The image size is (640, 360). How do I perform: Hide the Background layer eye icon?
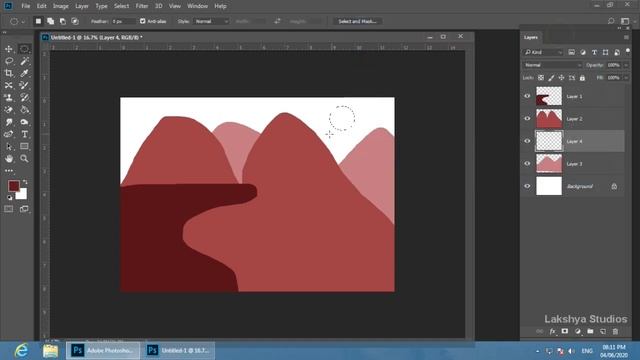(527, 186)
